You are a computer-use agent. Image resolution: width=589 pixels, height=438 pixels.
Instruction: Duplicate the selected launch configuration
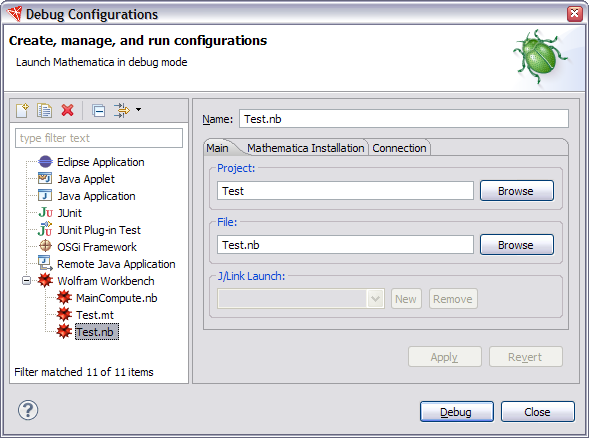pos(45,110)
